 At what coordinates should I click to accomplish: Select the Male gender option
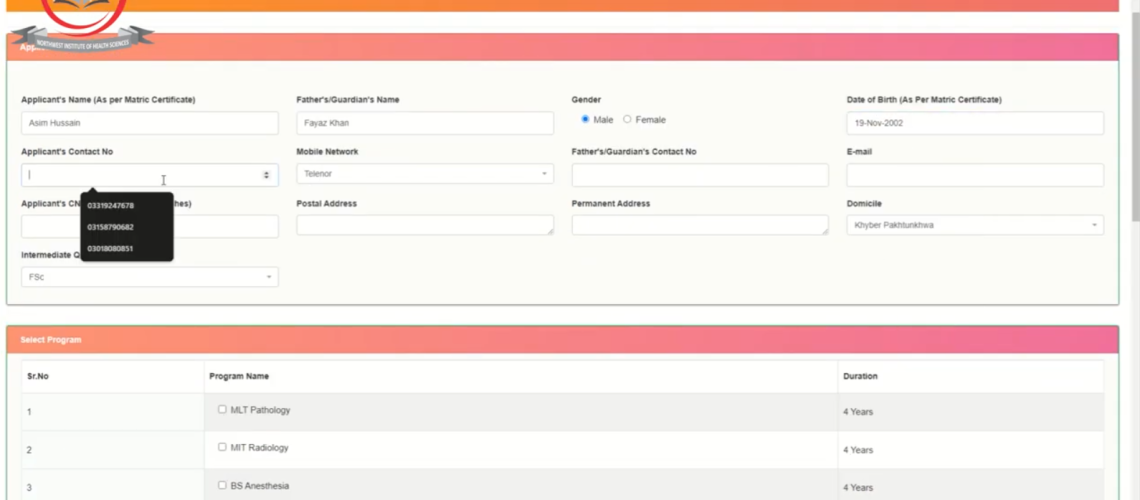pos(585,119)
